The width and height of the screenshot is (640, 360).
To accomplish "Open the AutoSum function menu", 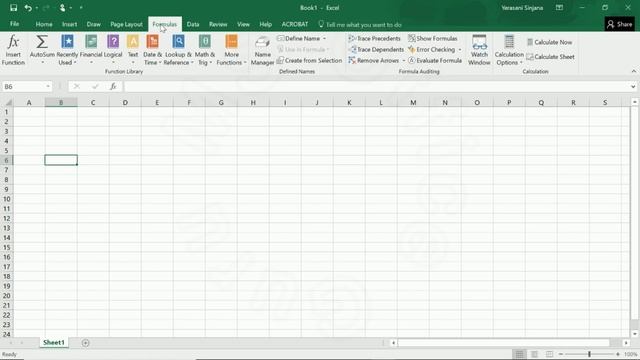I will (x=42, y=50).
